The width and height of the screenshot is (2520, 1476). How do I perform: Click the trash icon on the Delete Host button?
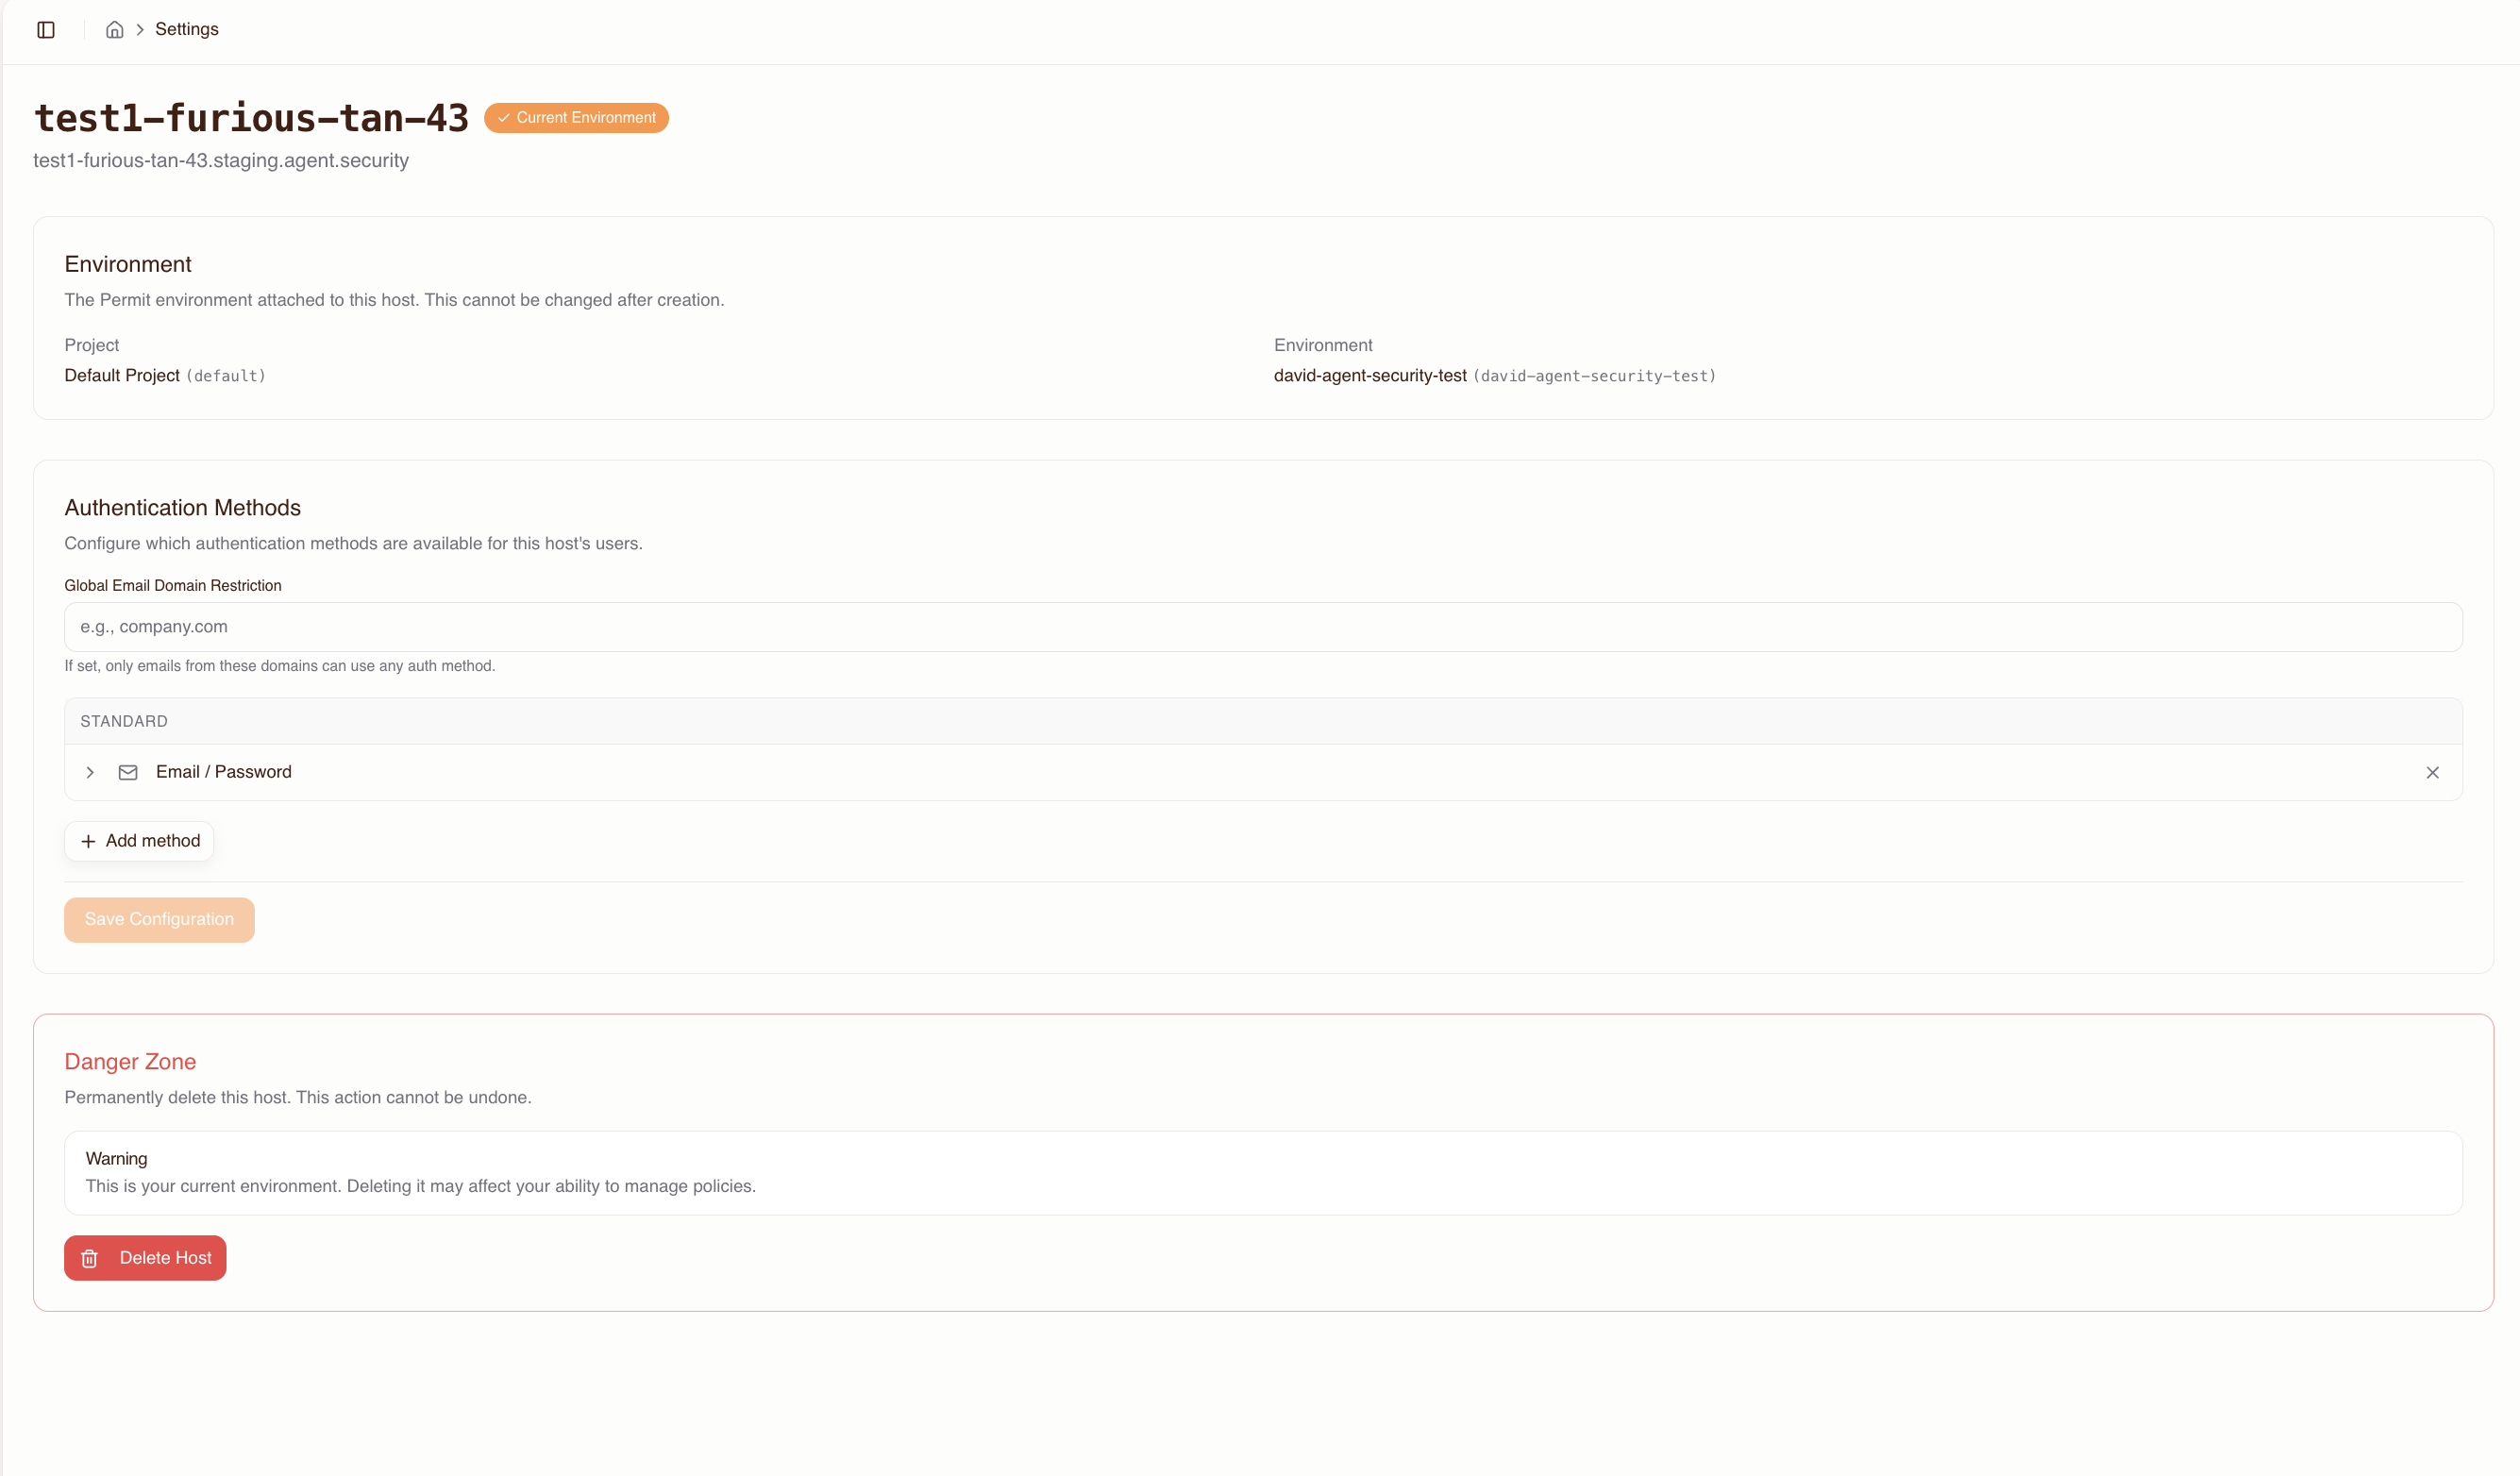pyautogui.click(x=90, y=1258)
